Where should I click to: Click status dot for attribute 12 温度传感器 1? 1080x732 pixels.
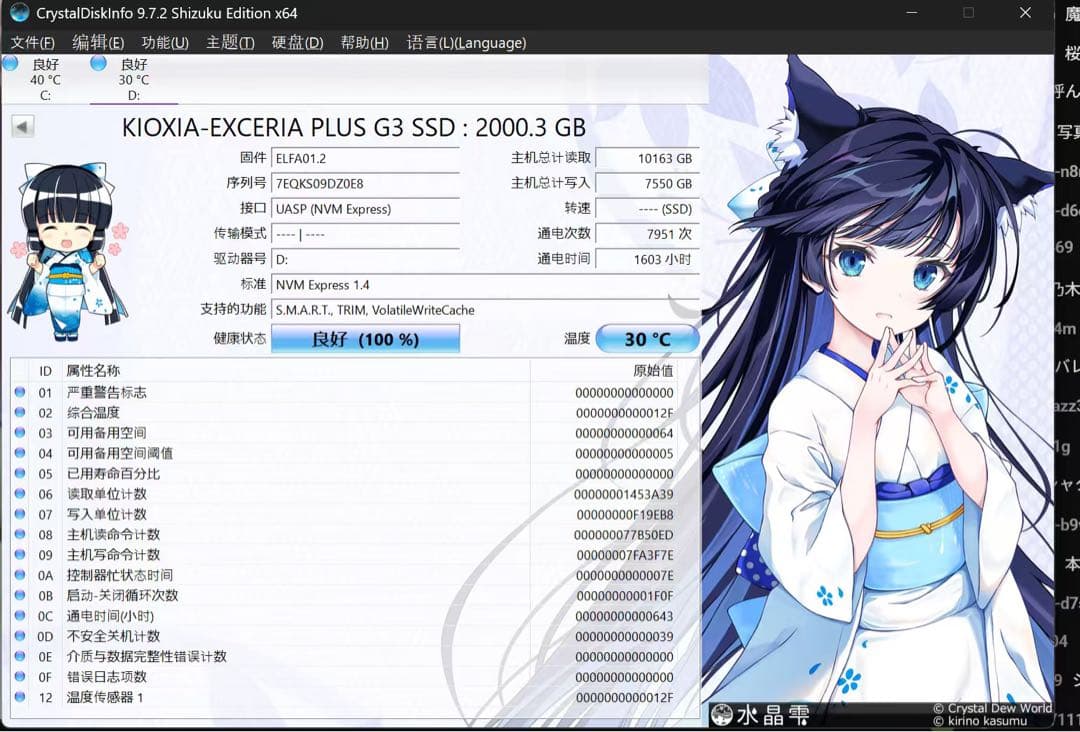click(20, 697)
